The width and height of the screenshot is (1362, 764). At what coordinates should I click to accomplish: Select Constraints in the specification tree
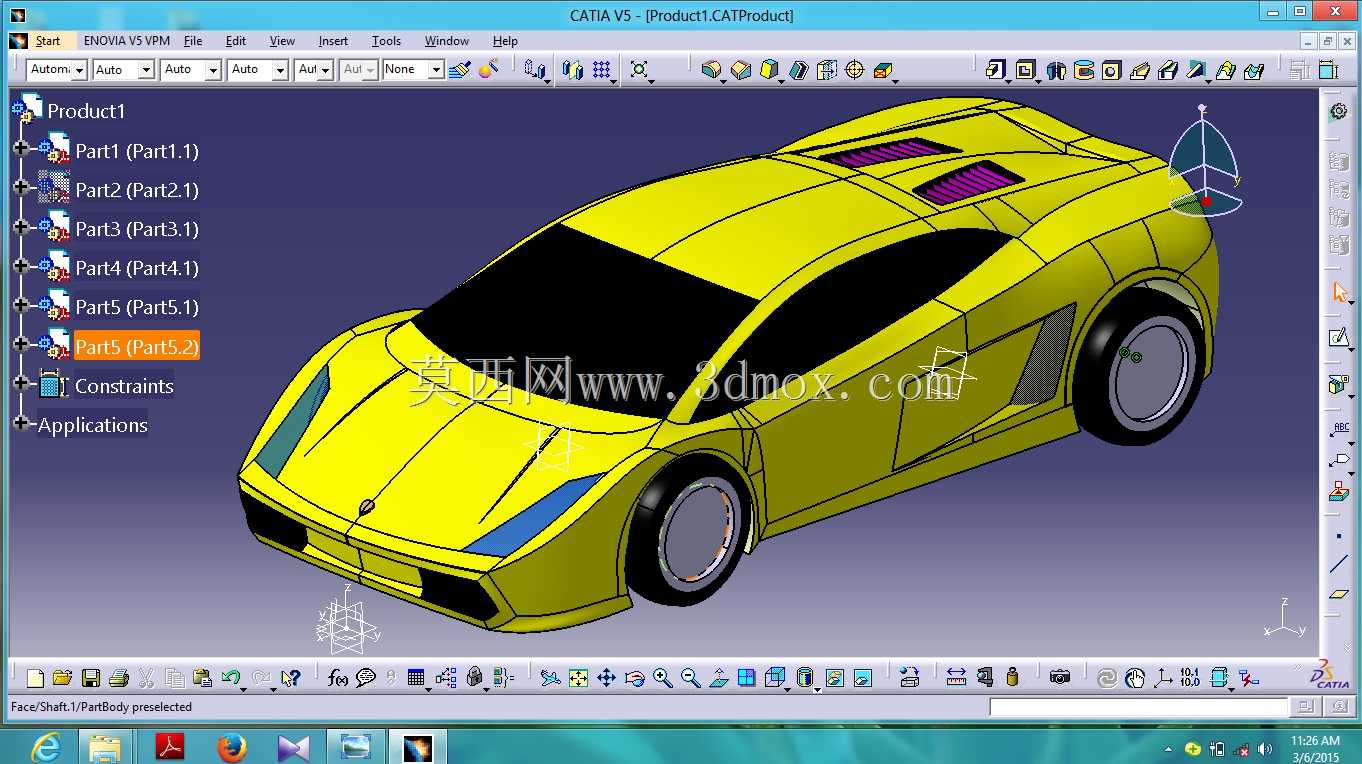124,386
